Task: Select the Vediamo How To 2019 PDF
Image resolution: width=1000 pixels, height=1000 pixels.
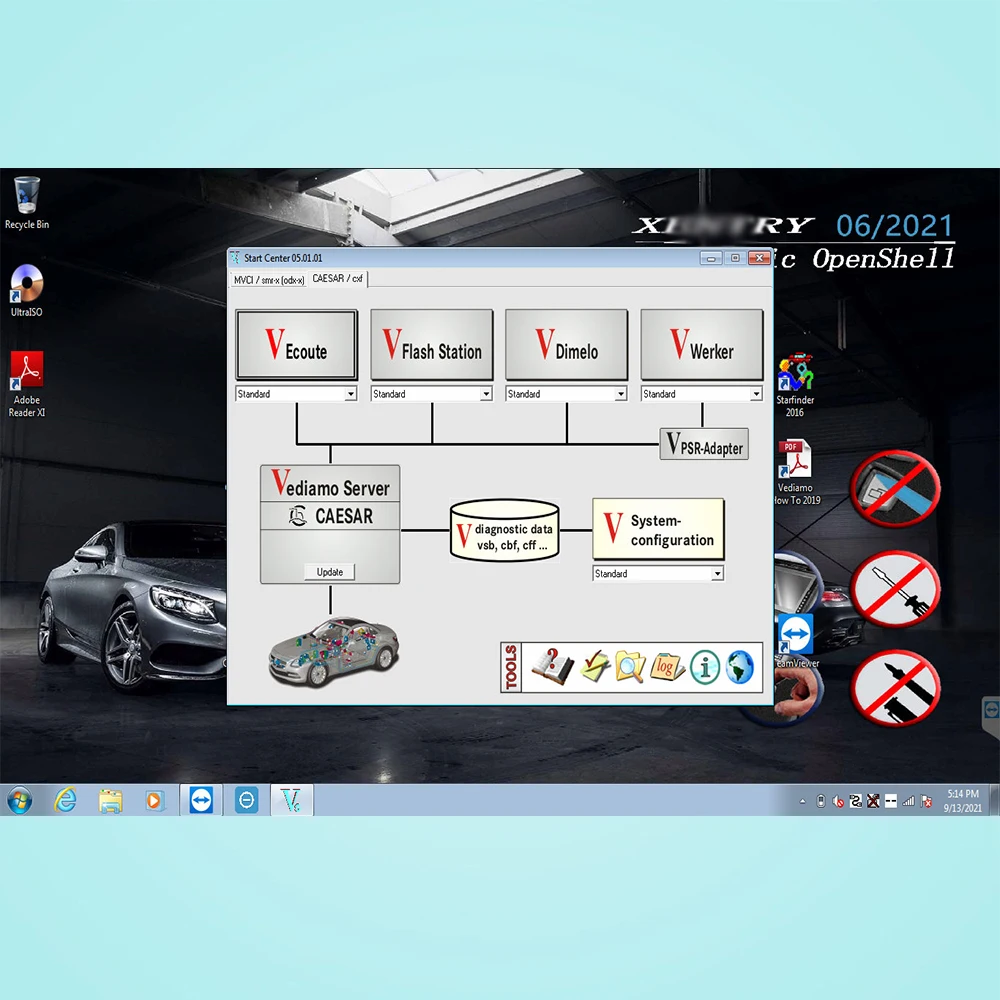Action: click(x=796, y=473)
